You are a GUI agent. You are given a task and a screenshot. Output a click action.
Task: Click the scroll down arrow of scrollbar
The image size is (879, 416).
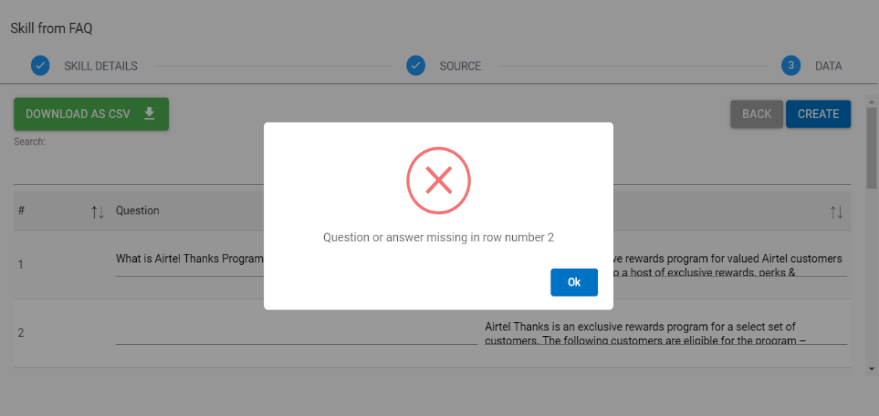point(871,369)
